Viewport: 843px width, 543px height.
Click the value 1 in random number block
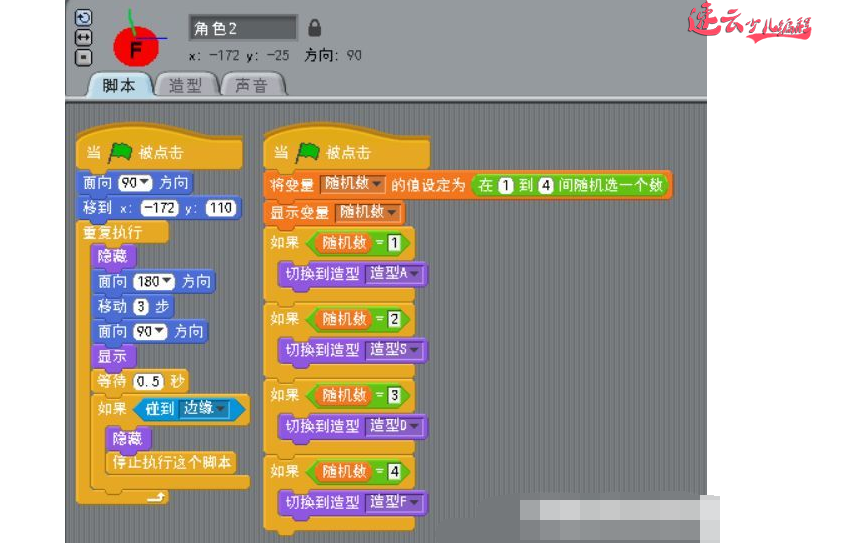pyautogui.click(x=505, y=186)
